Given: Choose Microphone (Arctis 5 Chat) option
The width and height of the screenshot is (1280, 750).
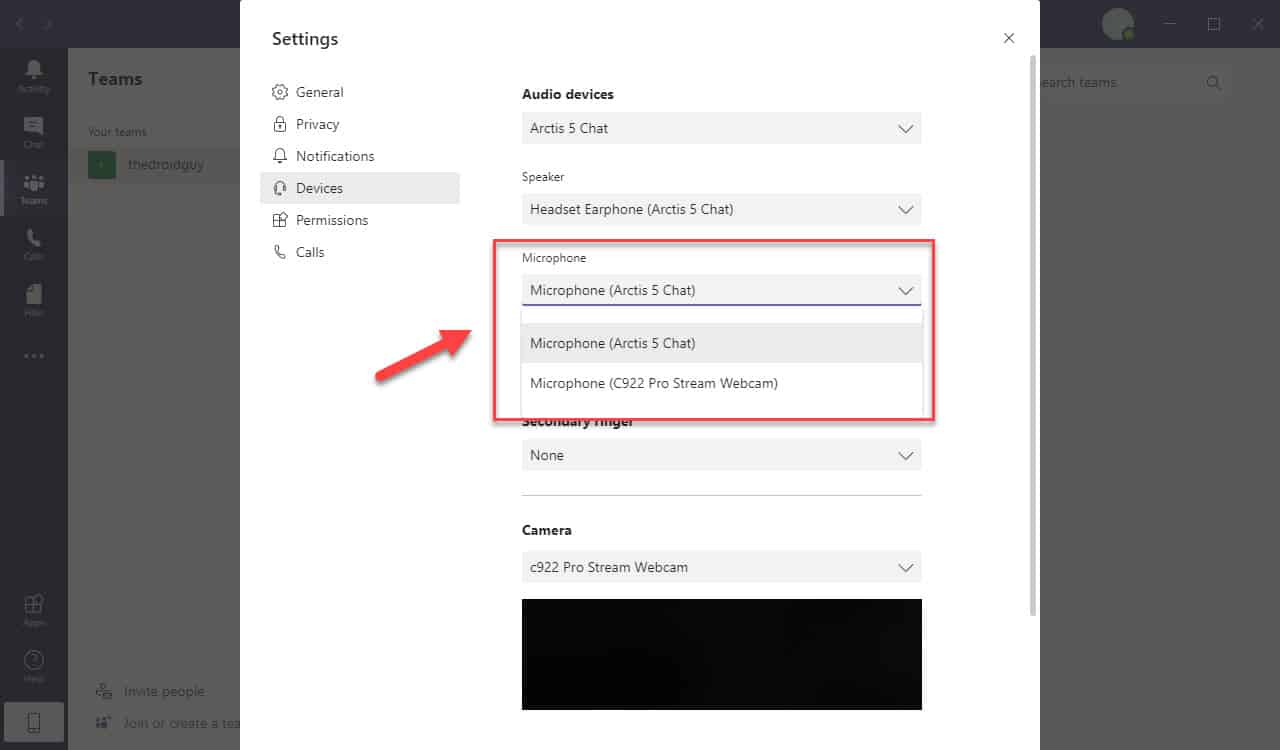Looking at the screenshot, I should pyautogui.click(x=721, y=343).
